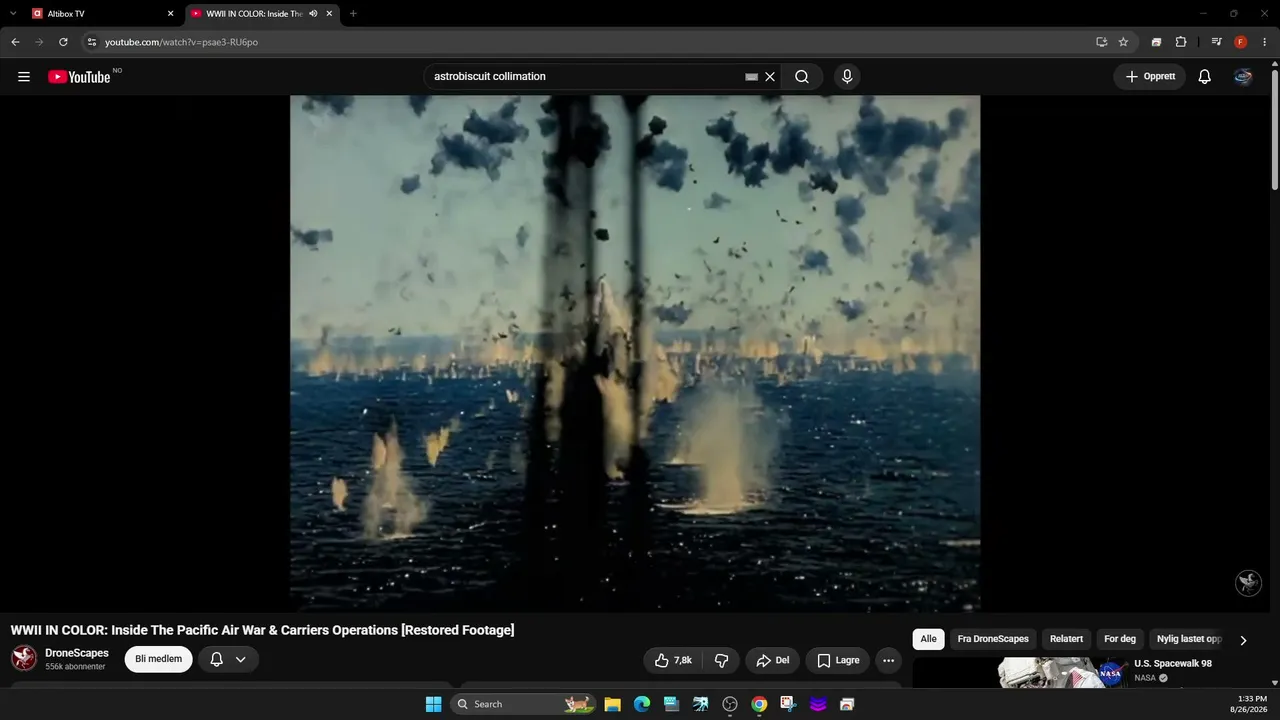Show more filter chips with right chevron
1280x720 pixels.
click(1243, 640)
